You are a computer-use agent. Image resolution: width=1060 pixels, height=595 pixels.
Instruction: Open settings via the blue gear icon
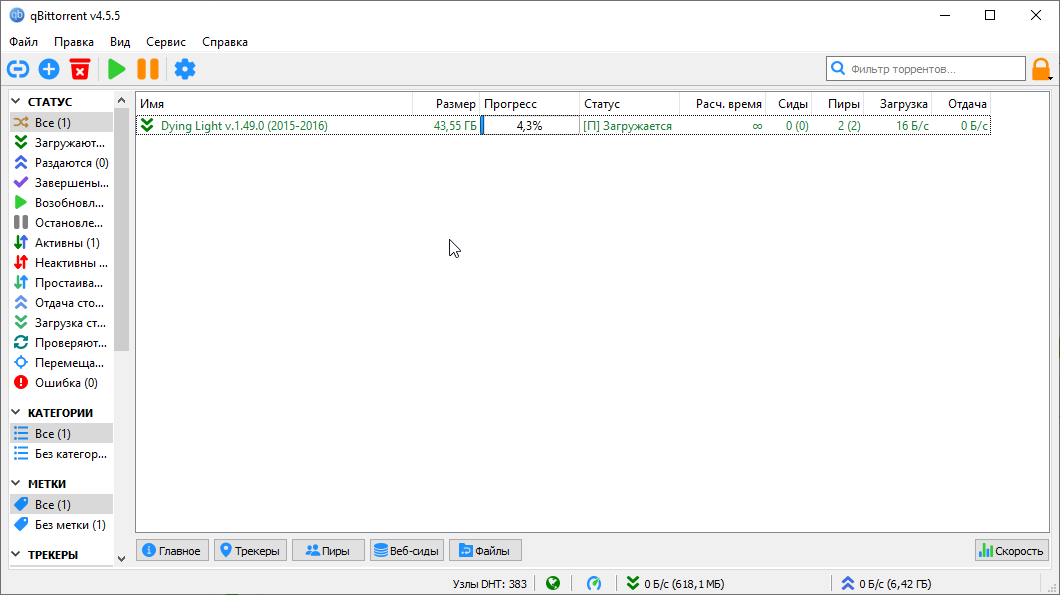[185, 69]
